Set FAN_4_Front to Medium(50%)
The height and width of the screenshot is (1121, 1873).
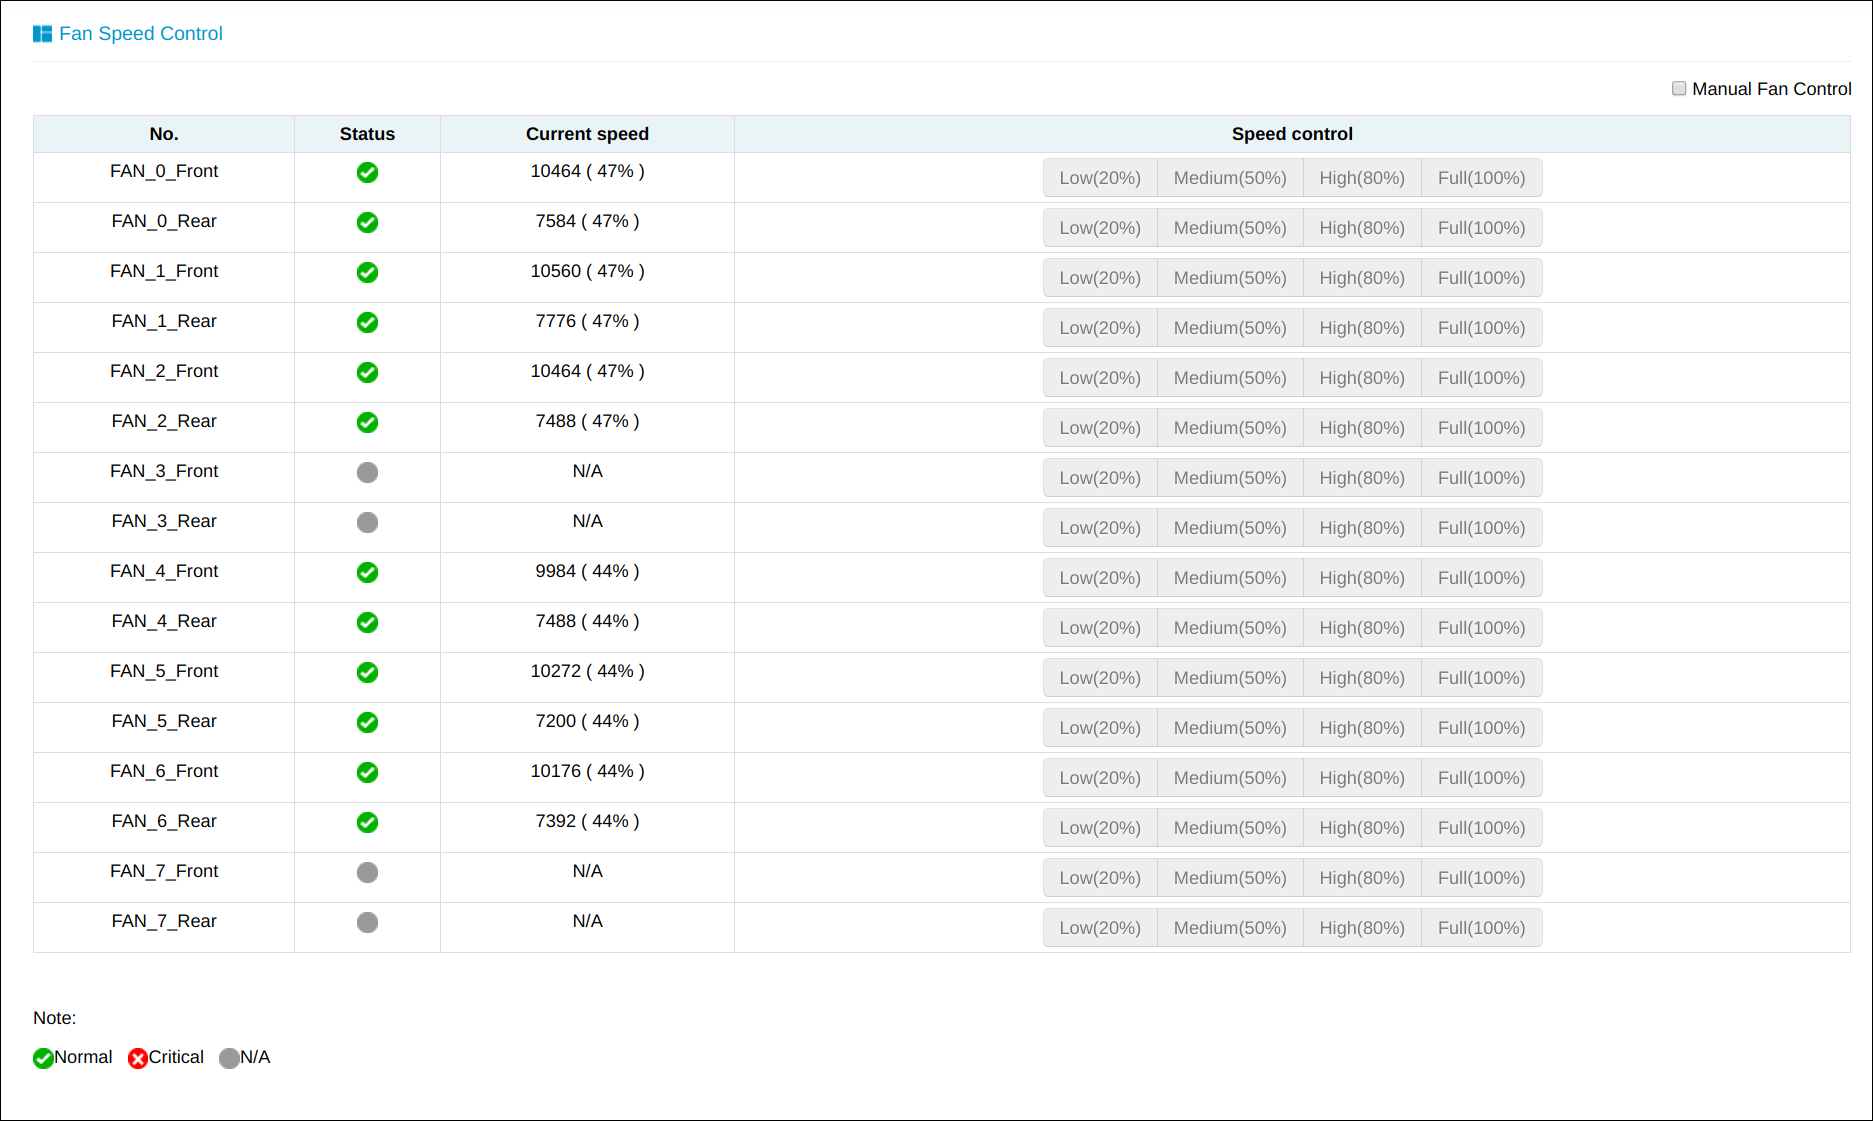pyautogui.click(x=1230, y=578)
